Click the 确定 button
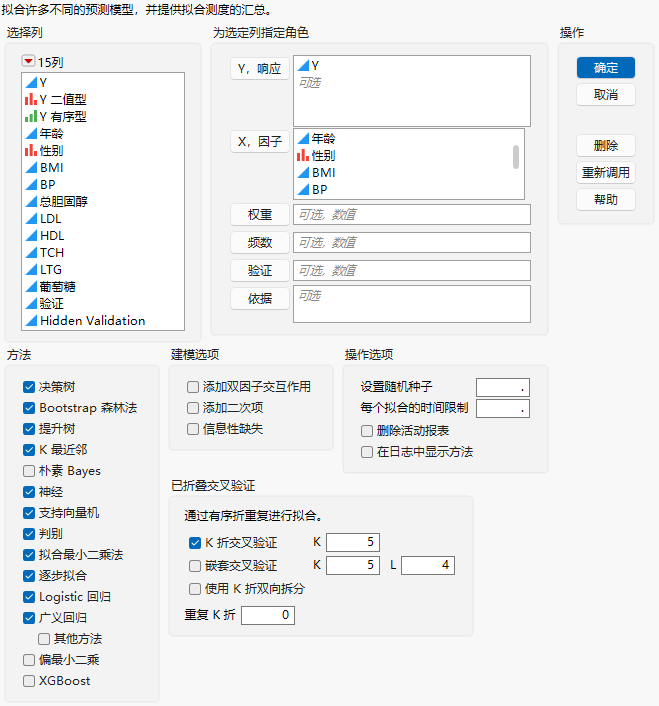This screenshot has height=706, width=659. pos(606,68)
